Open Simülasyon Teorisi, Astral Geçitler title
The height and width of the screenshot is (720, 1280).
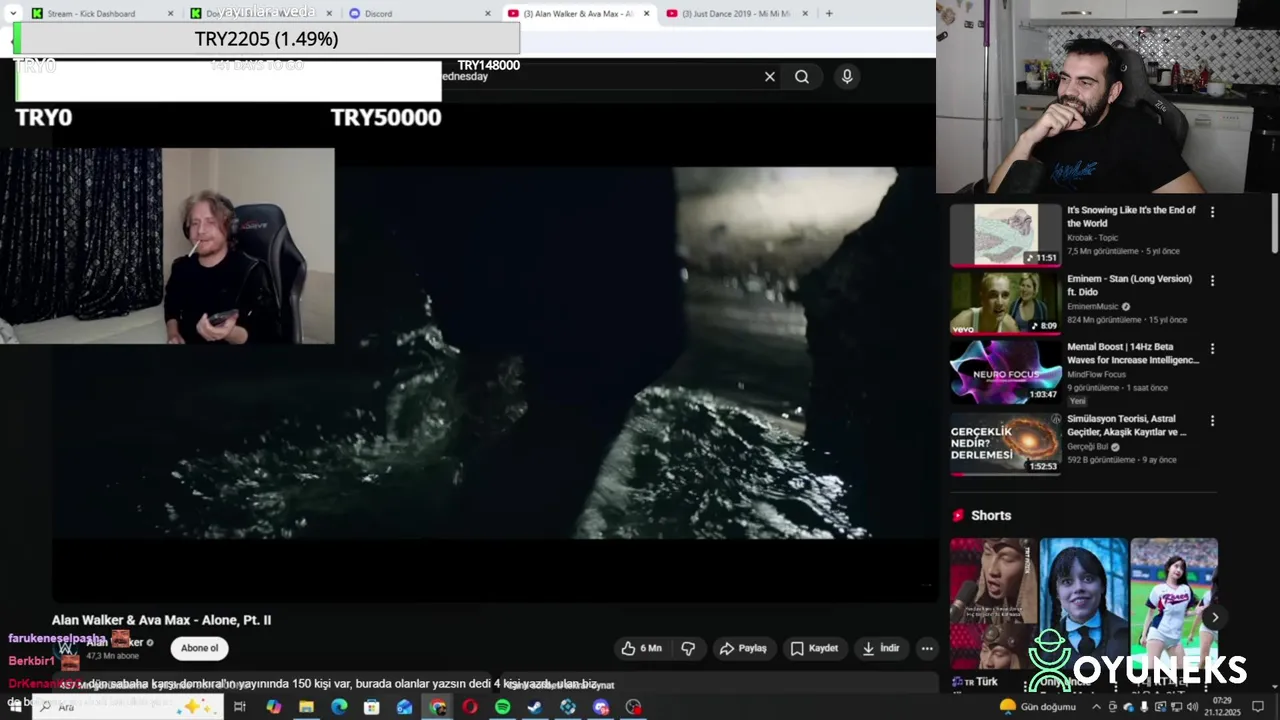(x=1127, y=425)
